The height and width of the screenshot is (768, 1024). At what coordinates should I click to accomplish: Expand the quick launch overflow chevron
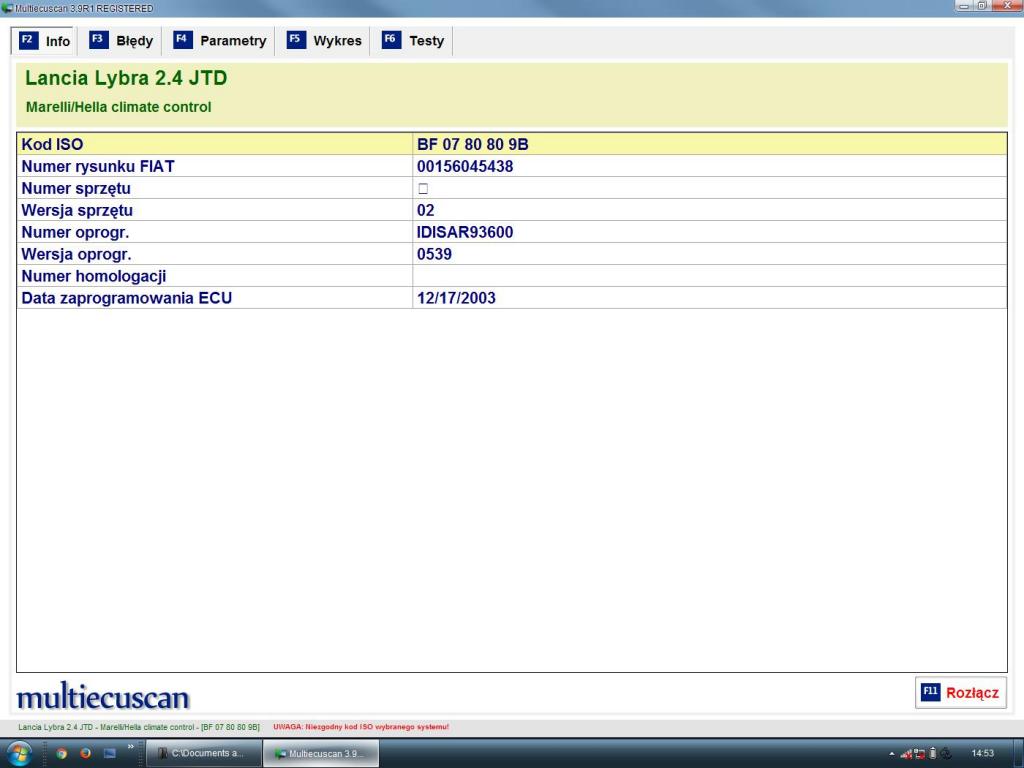[x=131, y=746]
